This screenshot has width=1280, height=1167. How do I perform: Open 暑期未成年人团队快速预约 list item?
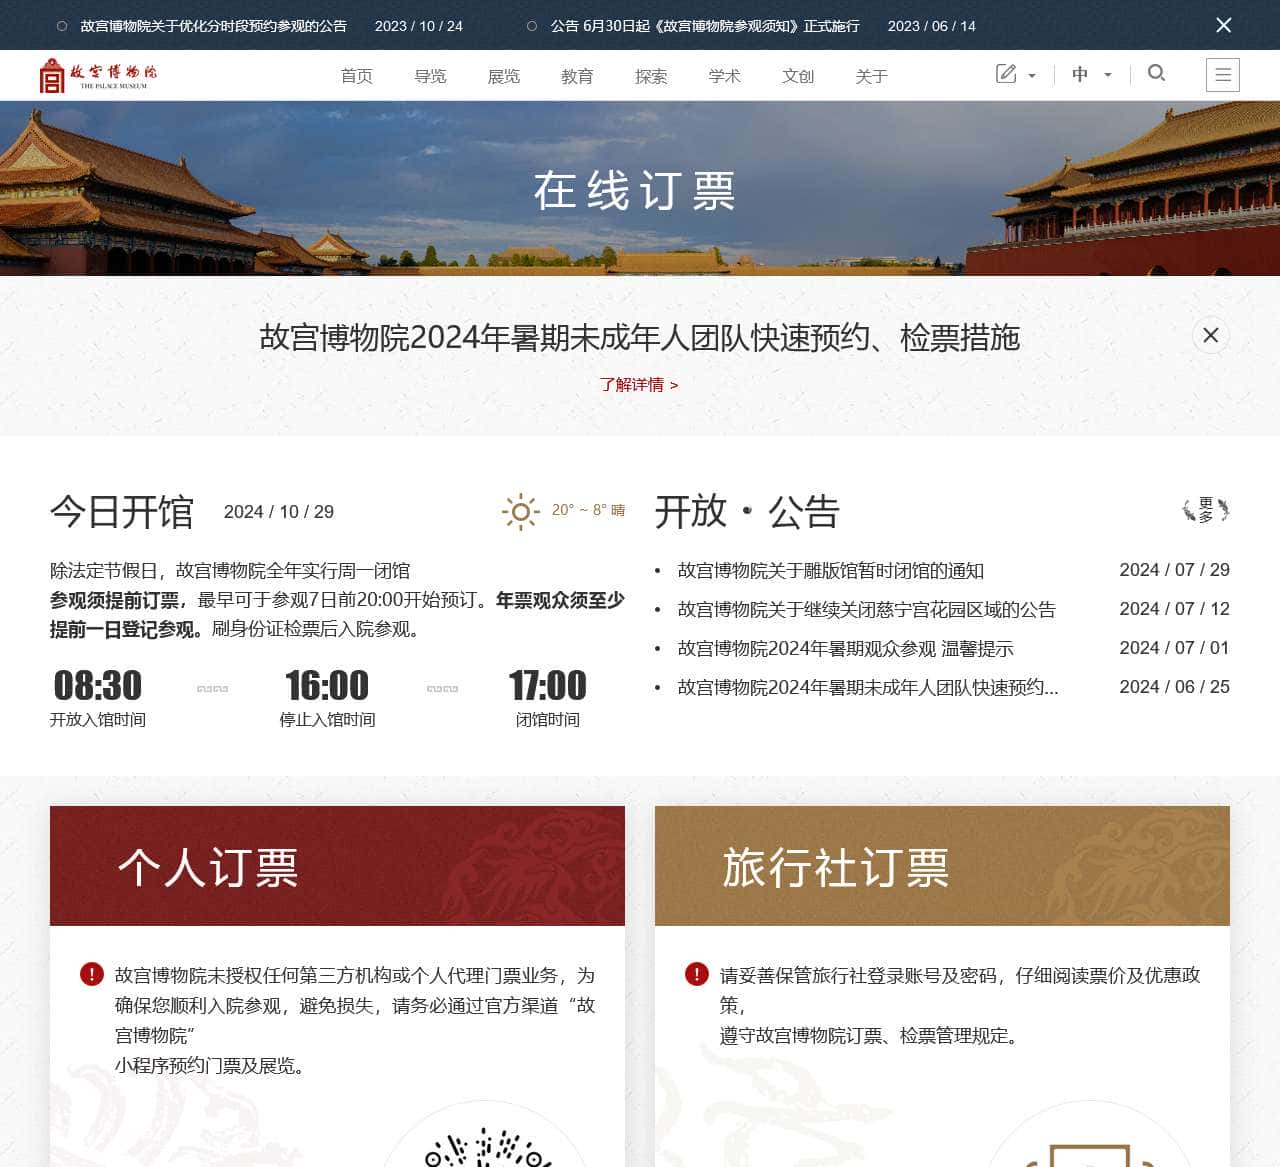coord(867,687)
